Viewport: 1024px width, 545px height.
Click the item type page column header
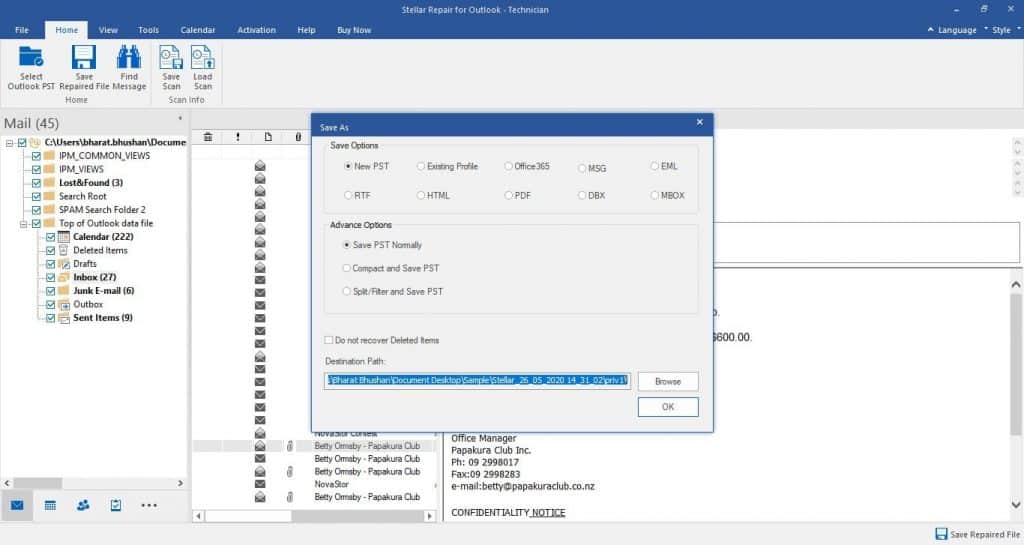[268, 137]
